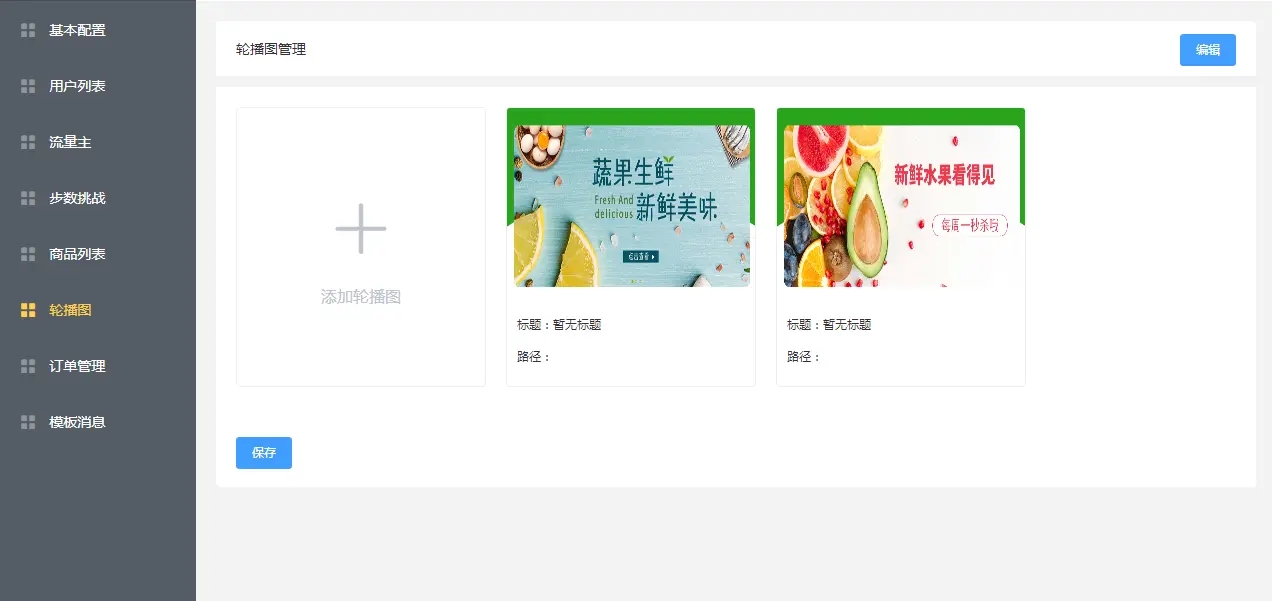Click the grid icon beside 流量主
This screenshot has width=1272, height=601.
click(28, 142)
